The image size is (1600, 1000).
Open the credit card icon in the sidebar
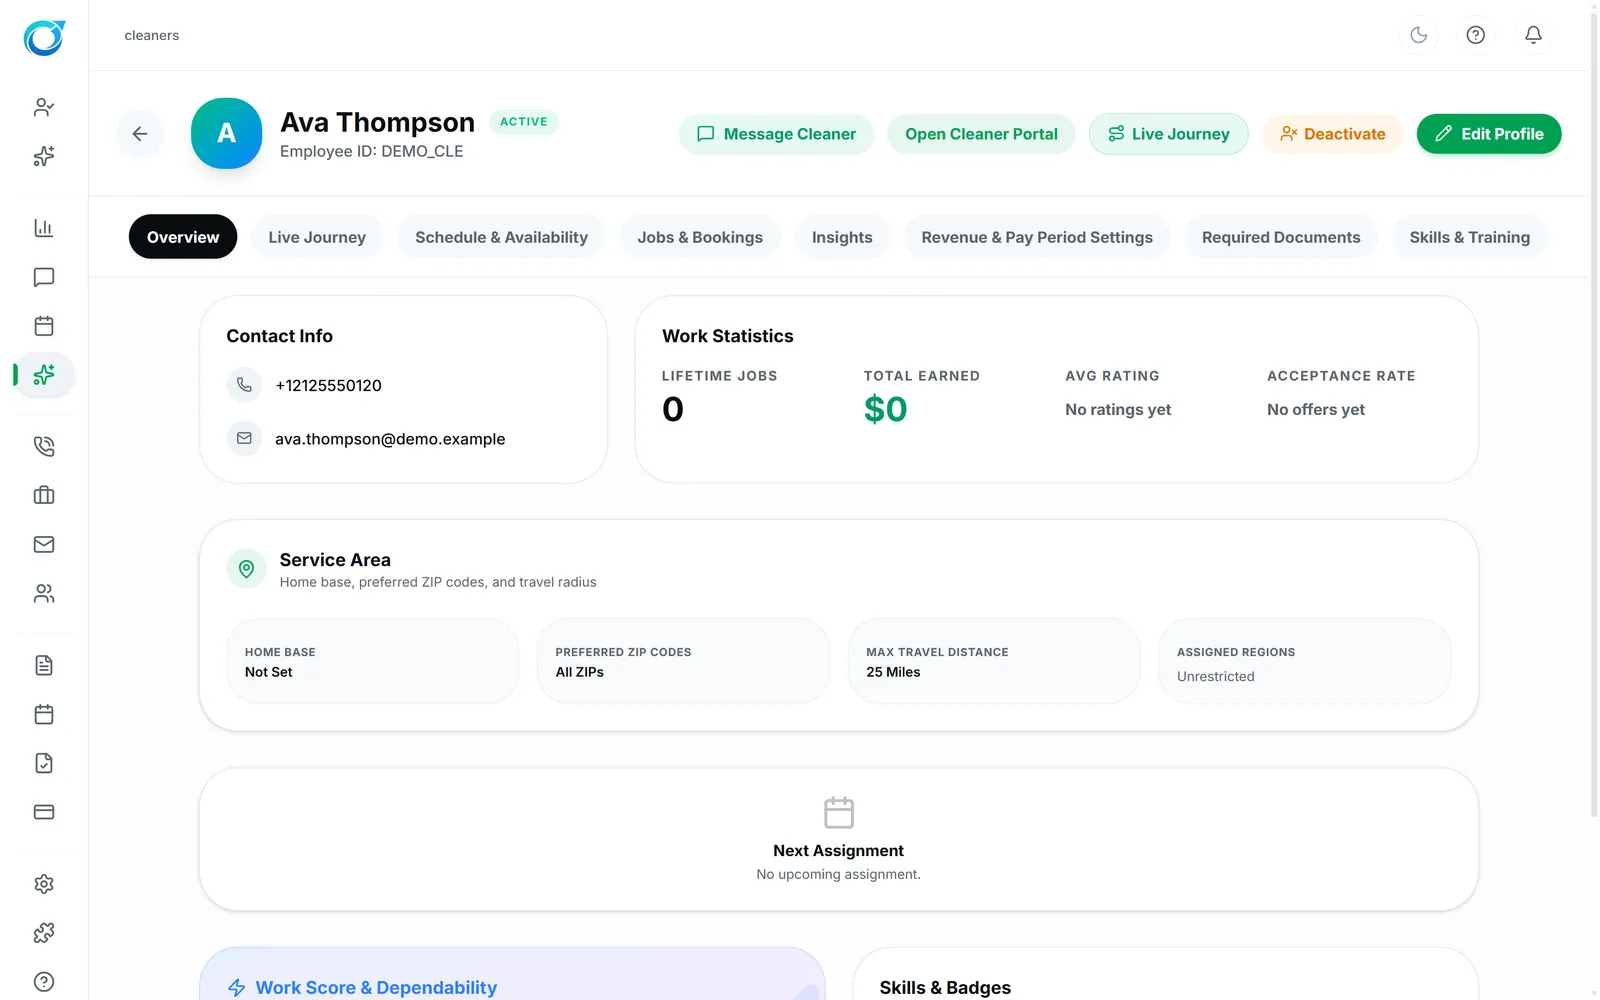coord(44,812)
